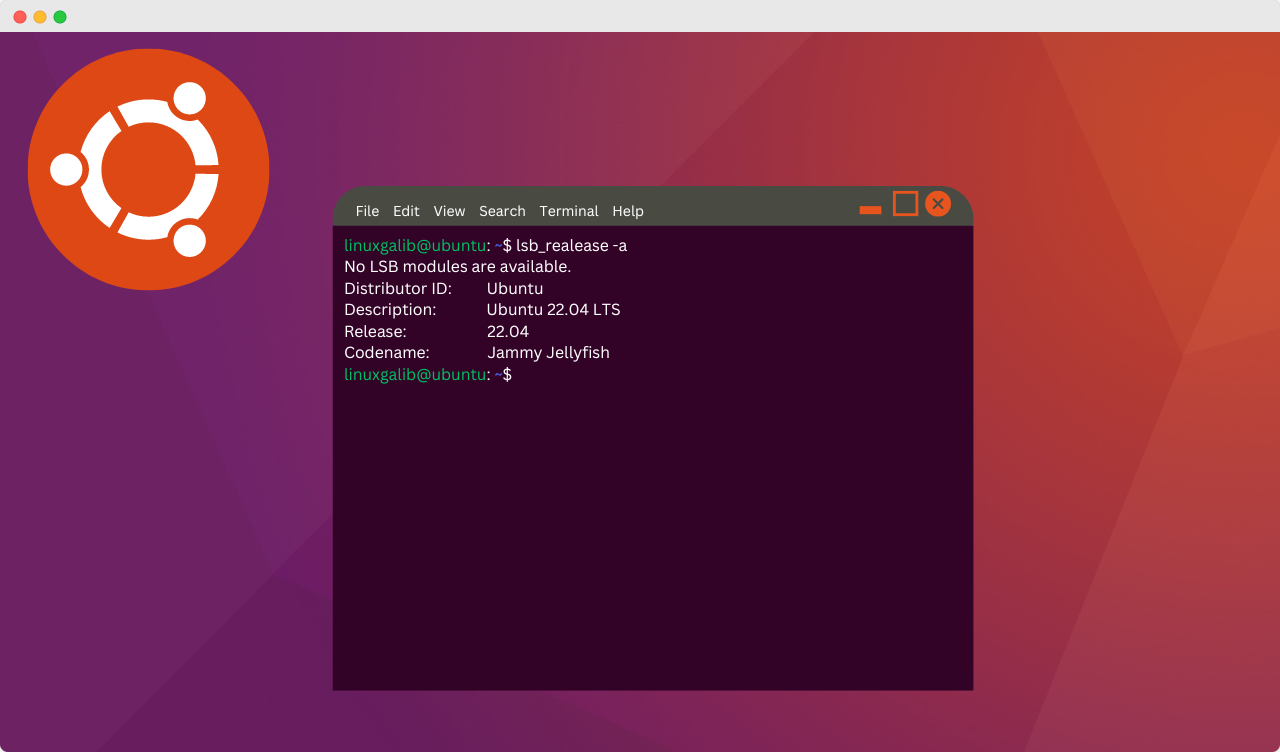Click the 'Description:' label
1280x752 pixels.
click(x=390, y=310)
